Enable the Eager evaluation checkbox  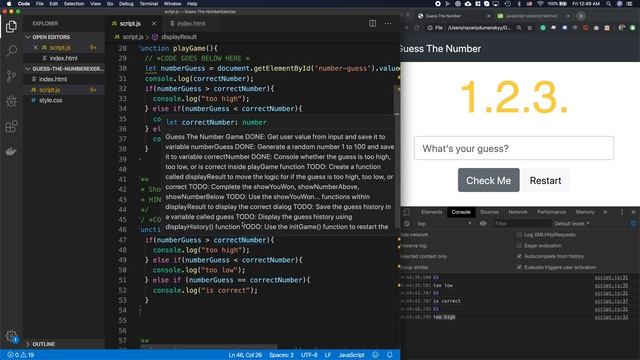[519, 246]
